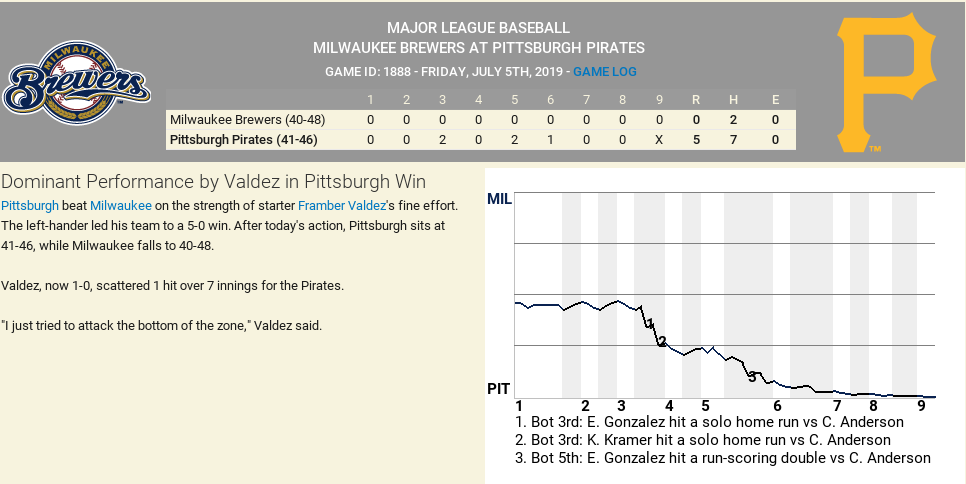Click the Milwaukee Brewers team logo
966x484 pixels.
coord(77,85)
